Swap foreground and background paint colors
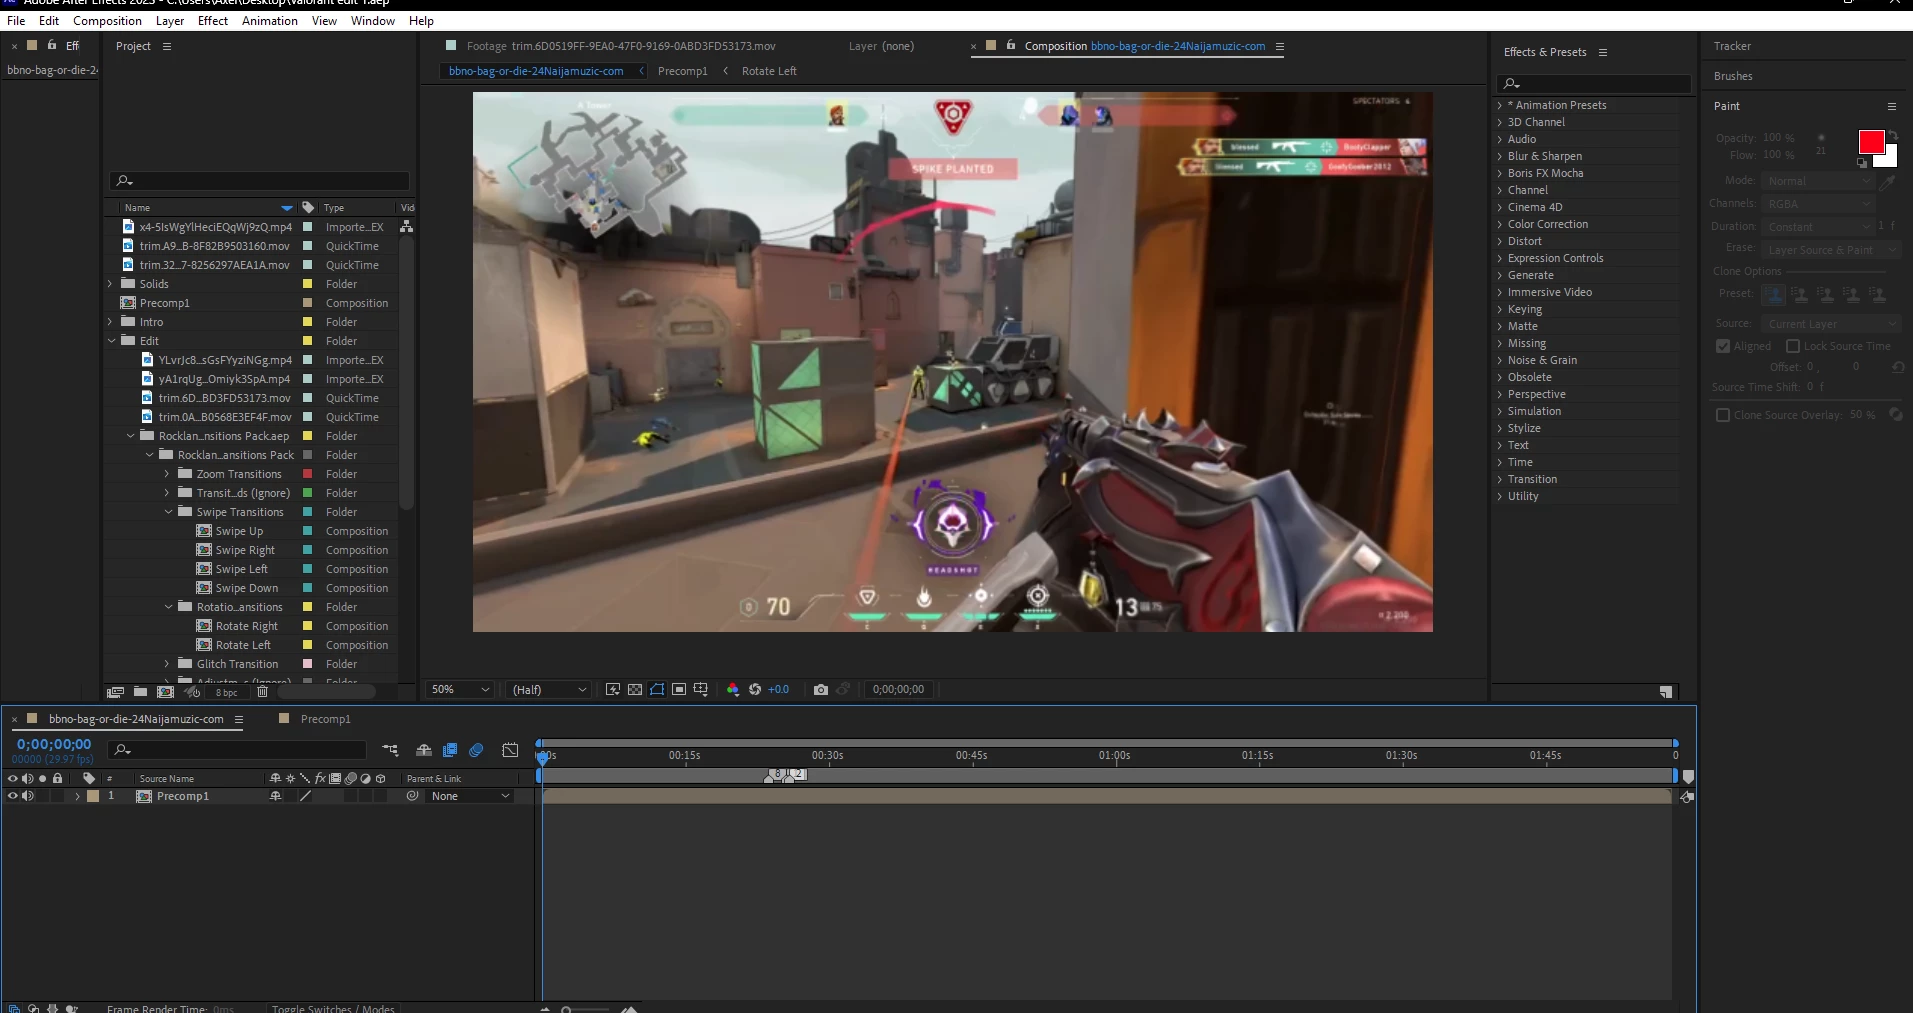The image size is (1913, 1013). 1892,134
